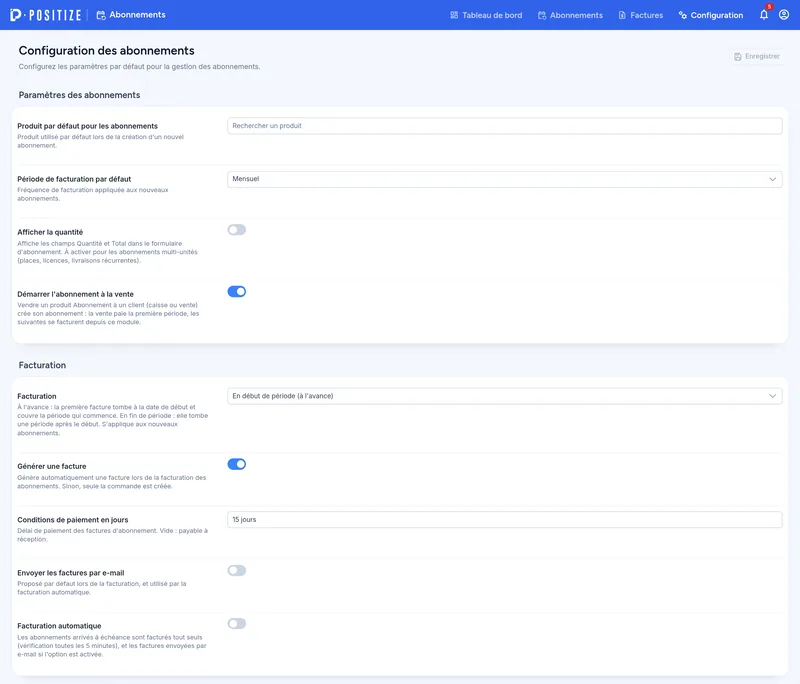This screenshot has height=684, width=800.
Task: Open the Factures menu item
Action: (x=641, y=15)
